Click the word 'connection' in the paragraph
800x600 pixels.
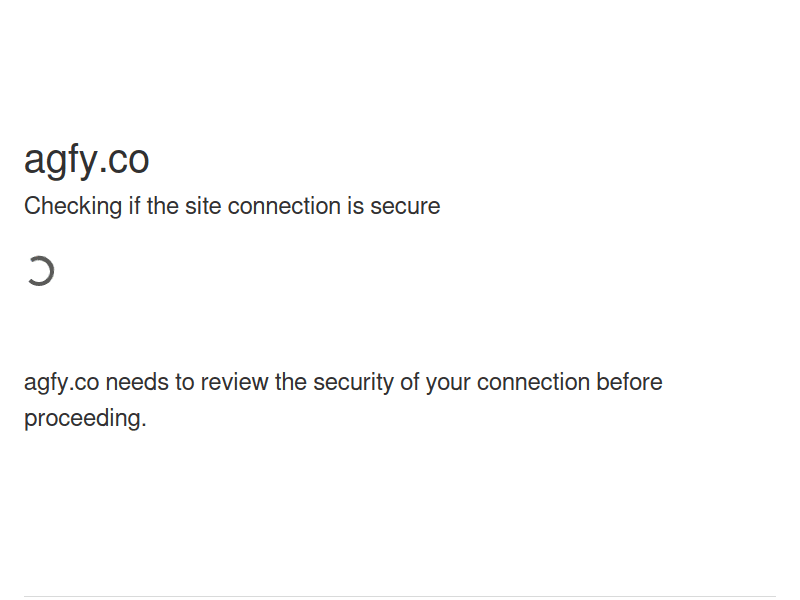(533, 382)
